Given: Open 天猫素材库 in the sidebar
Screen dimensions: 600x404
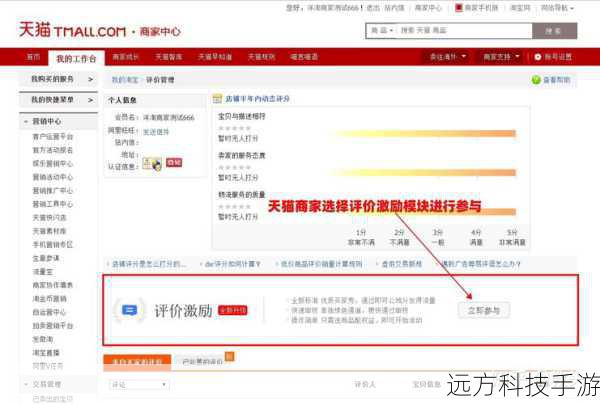Looking at the screenshot, I should 49,231.
